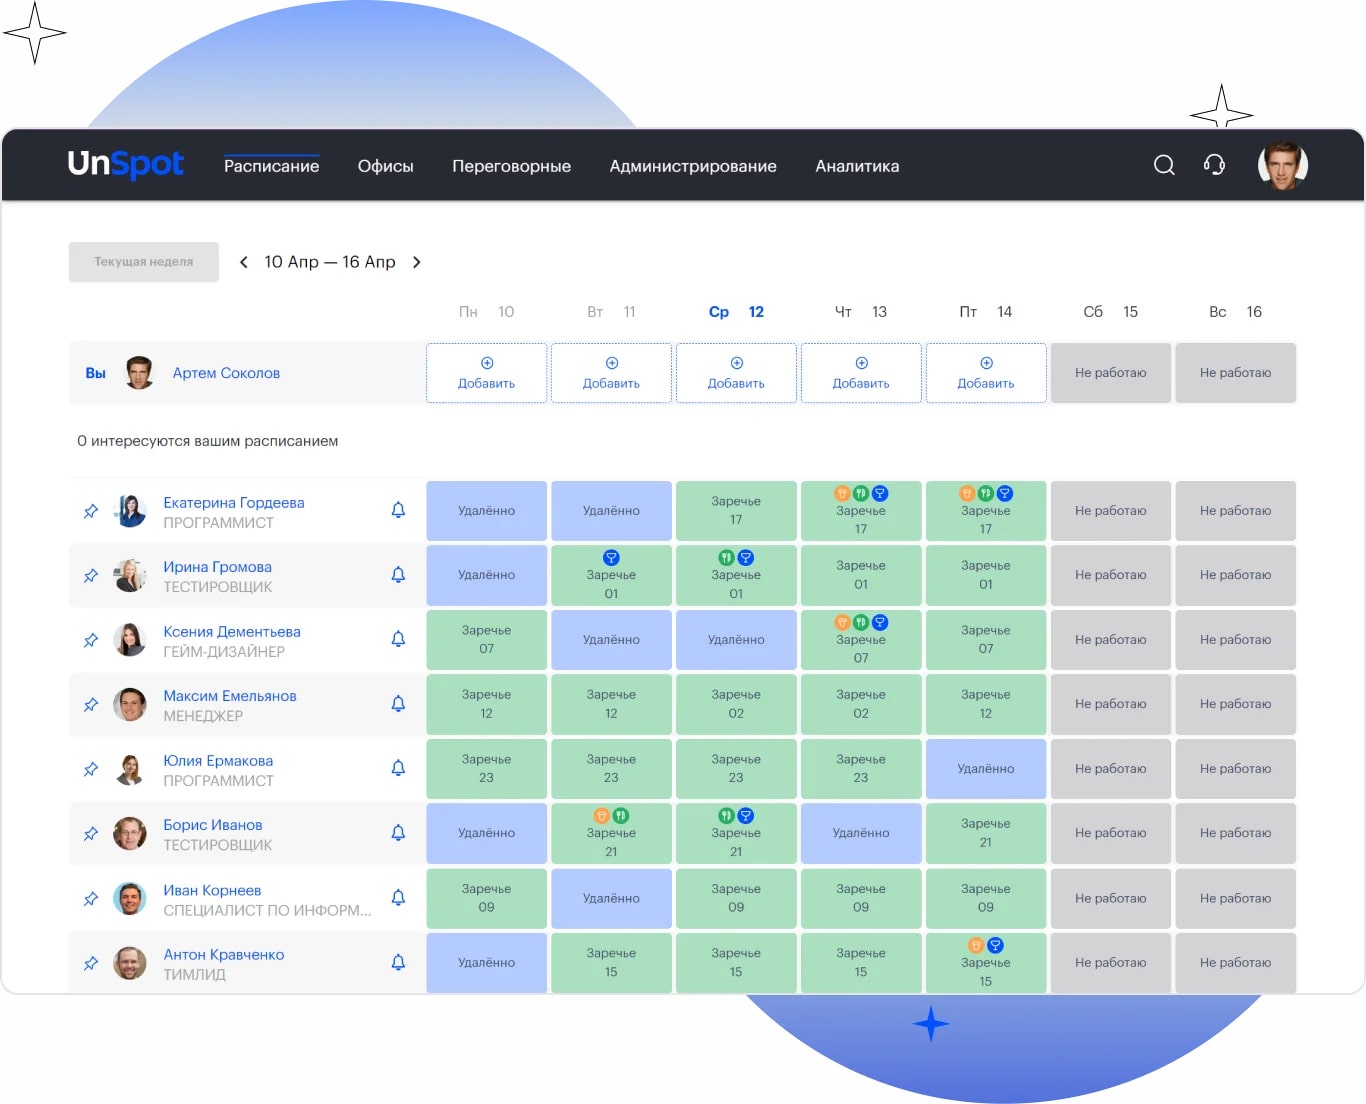The width and height of the screenshot is (1366, 1104).
Task: Open Максим Емельянов Wednesday Заречье 02 cell
Action: coord(736,704)
